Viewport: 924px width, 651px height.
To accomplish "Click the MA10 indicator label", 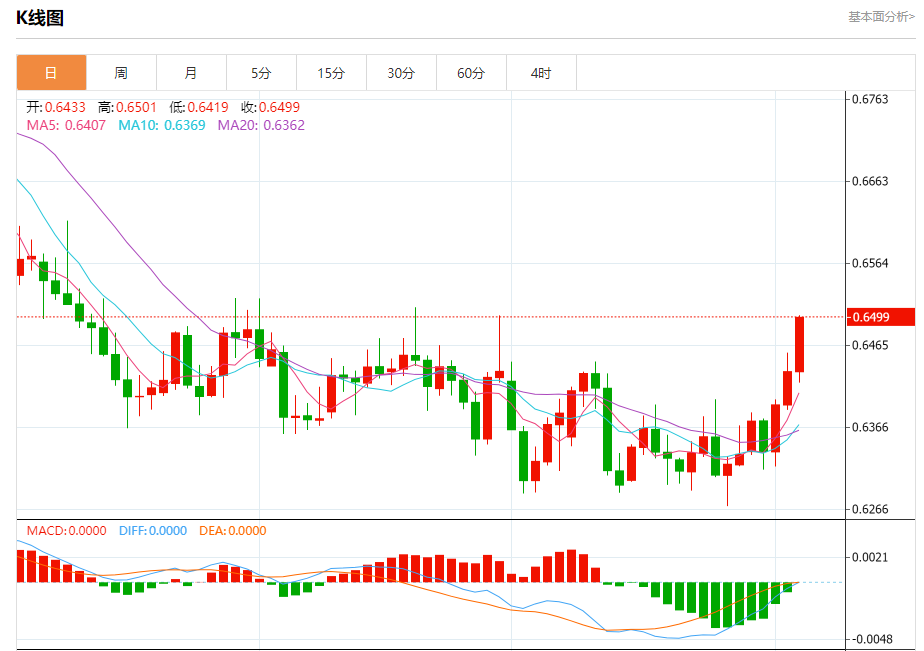I will 162,125.
